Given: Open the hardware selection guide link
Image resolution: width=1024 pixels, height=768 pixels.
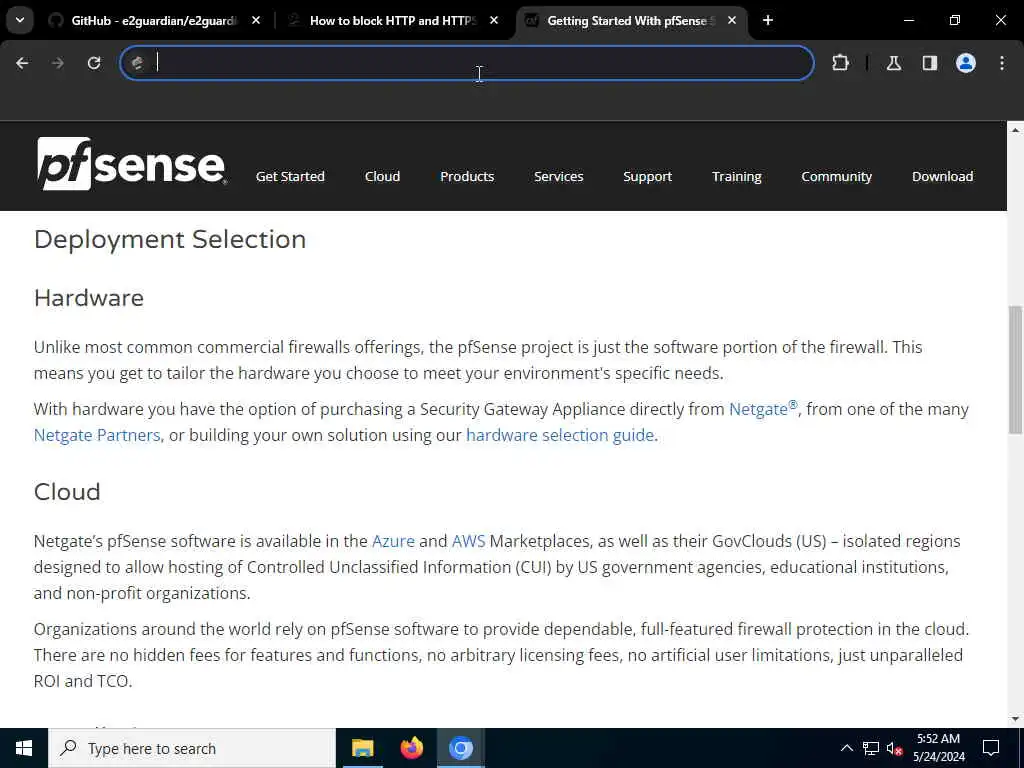Looking at the screenshot, I should pyautogui.click(x=560, y=435).
